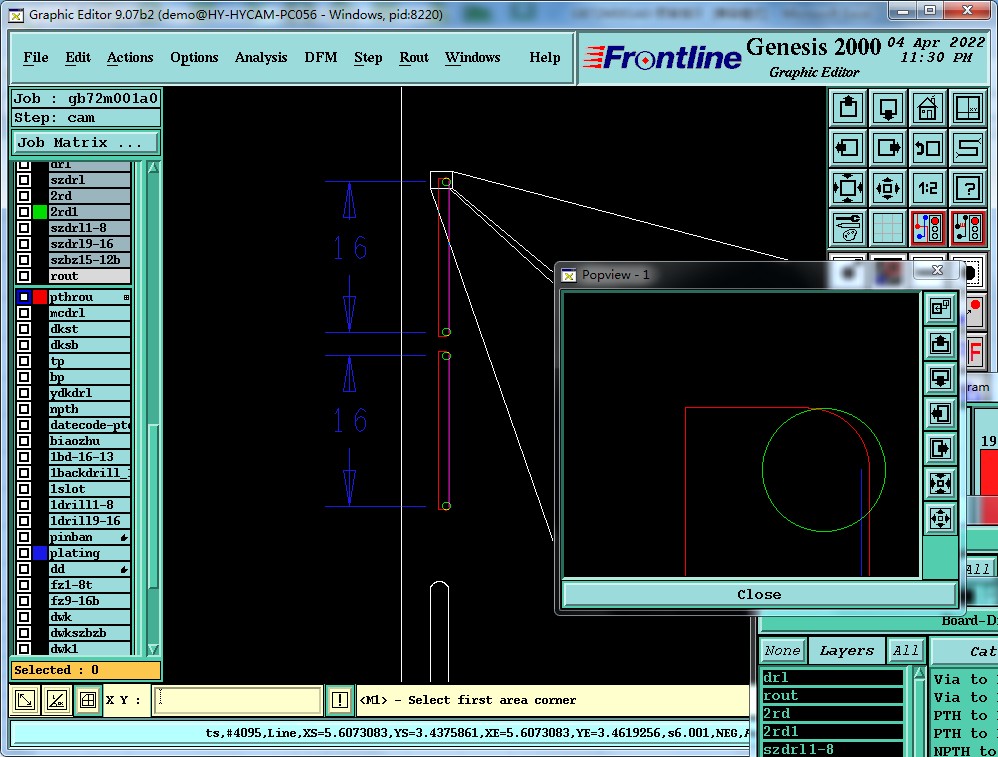Enable the checkbox for plating layer
Viewport: 998px width, 757px height.
pyautogui.click(x=24, y=553)
